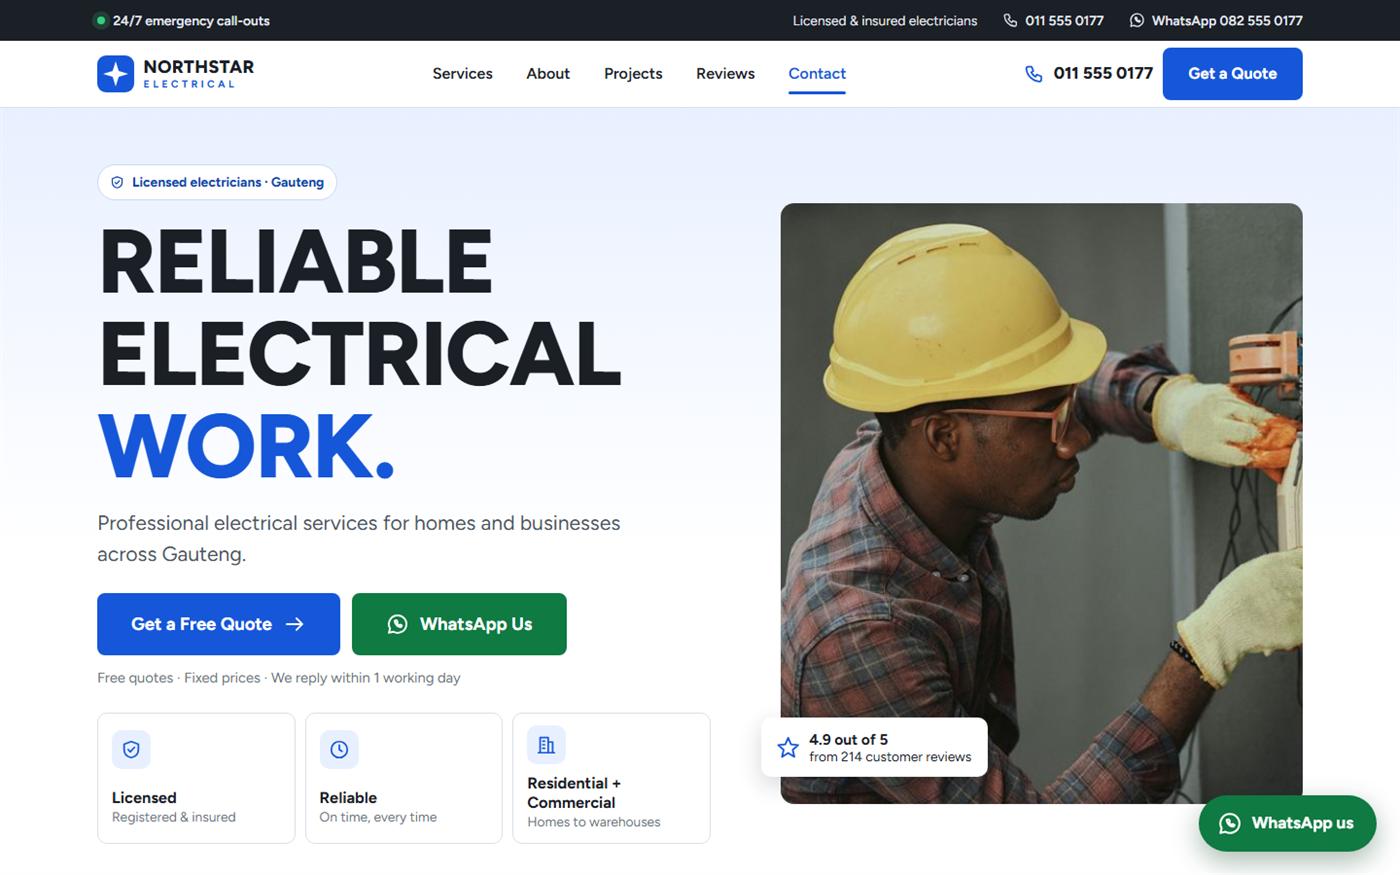
Task: Click 'Free quotes · Fixed prices' line
Action: [x=279, y=678]
